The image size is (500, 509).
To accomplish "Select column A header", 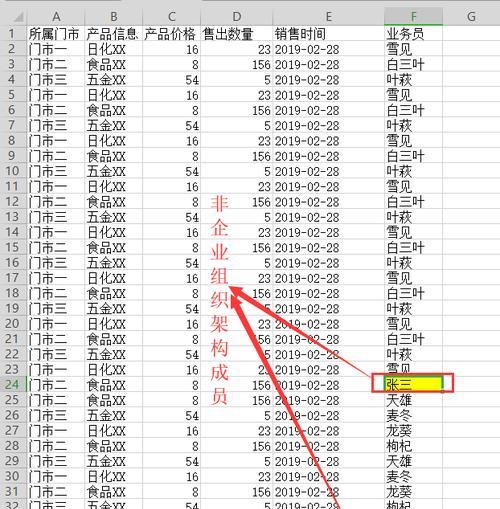I will coord(56,17).
